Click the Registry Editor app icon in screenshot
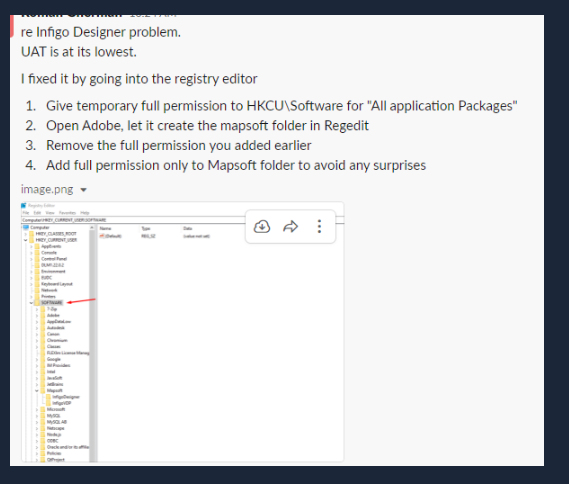Image resolution: width=569 pixels, height=484 pixels. [24, 206]
